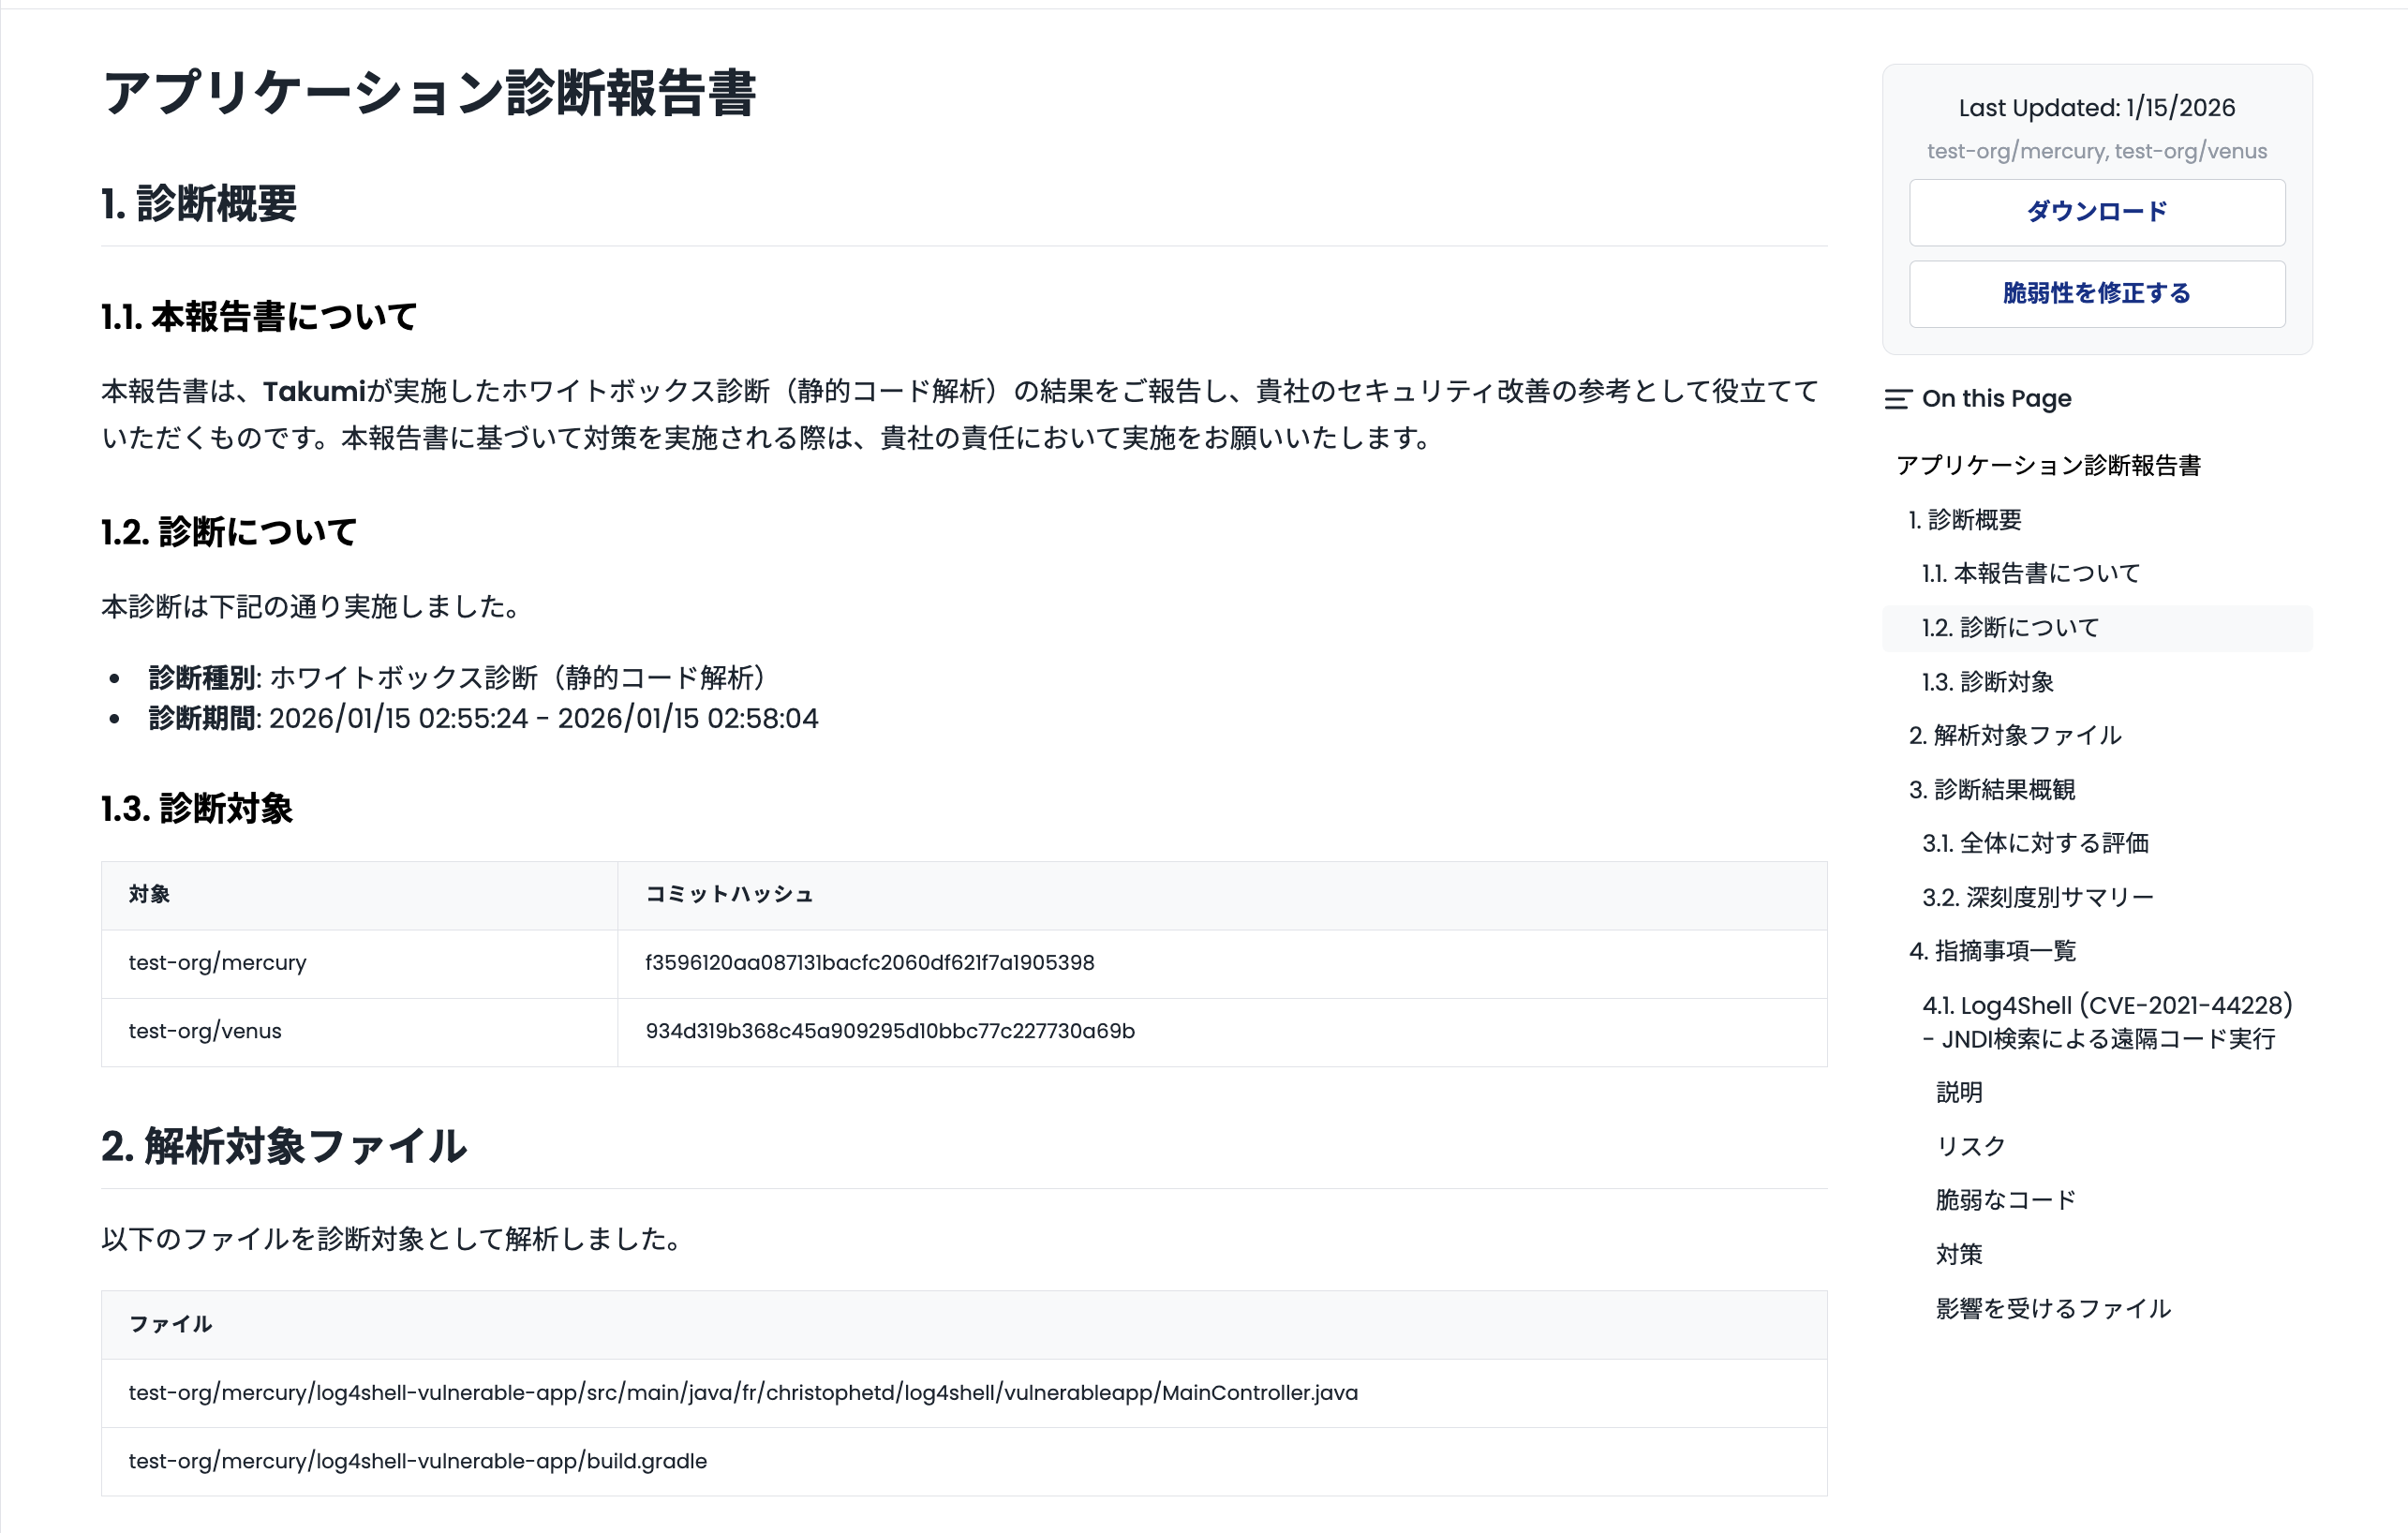
Task: Open the 脆弱なコード sidebar entry
Action: click(x=2005, y=1199)
